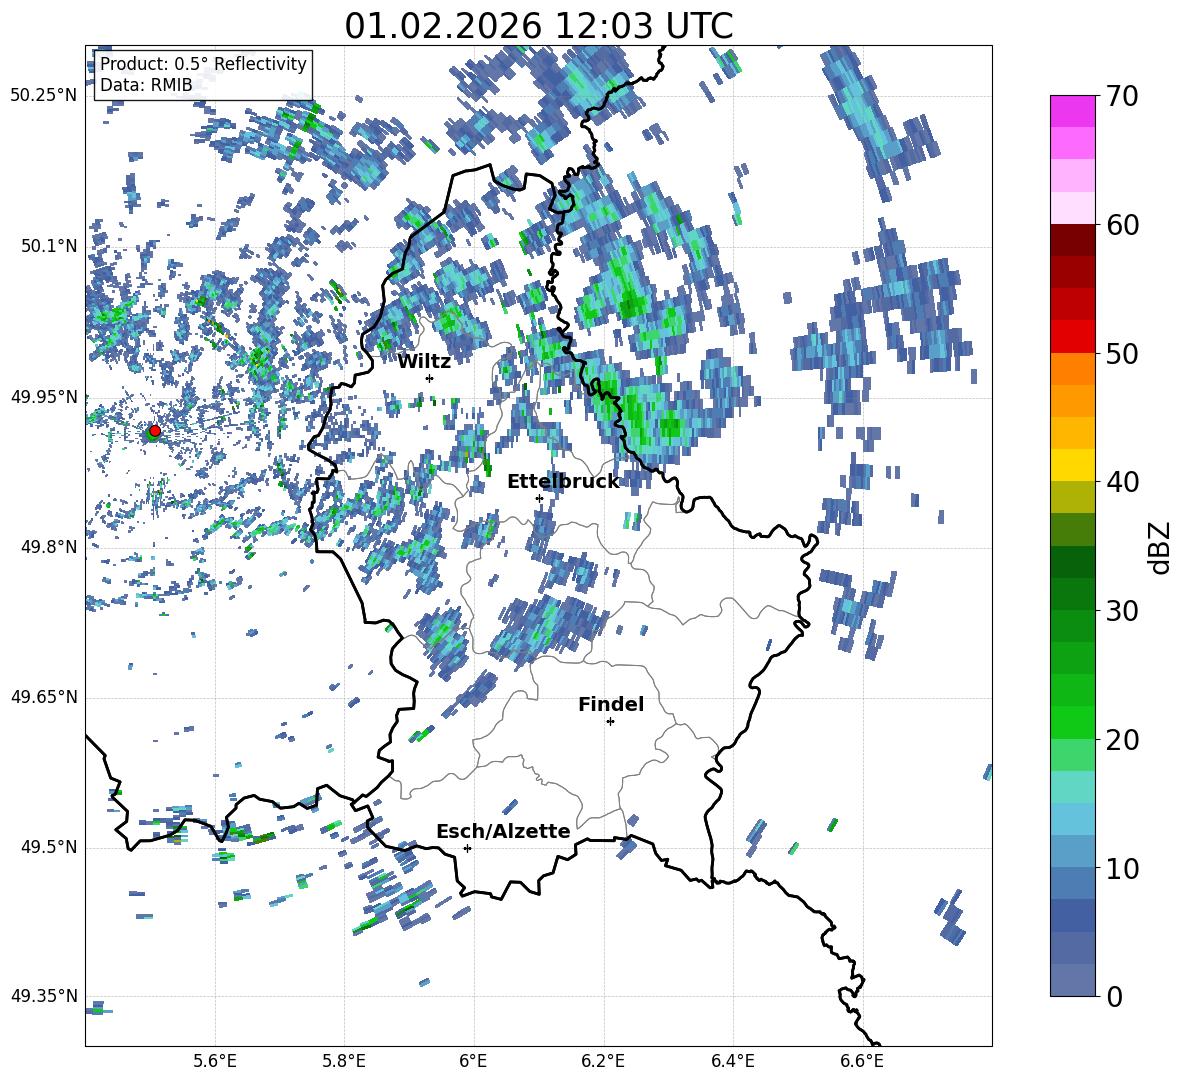Click the 6°E longitude tick label

point(473,1061)
